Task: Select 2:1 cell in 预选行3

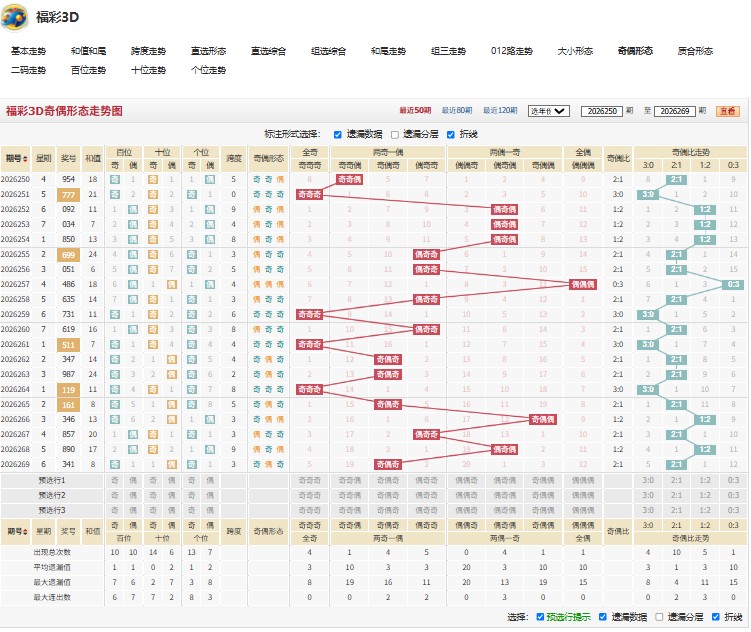Action: pyautogui.click(x=676, y=510)
